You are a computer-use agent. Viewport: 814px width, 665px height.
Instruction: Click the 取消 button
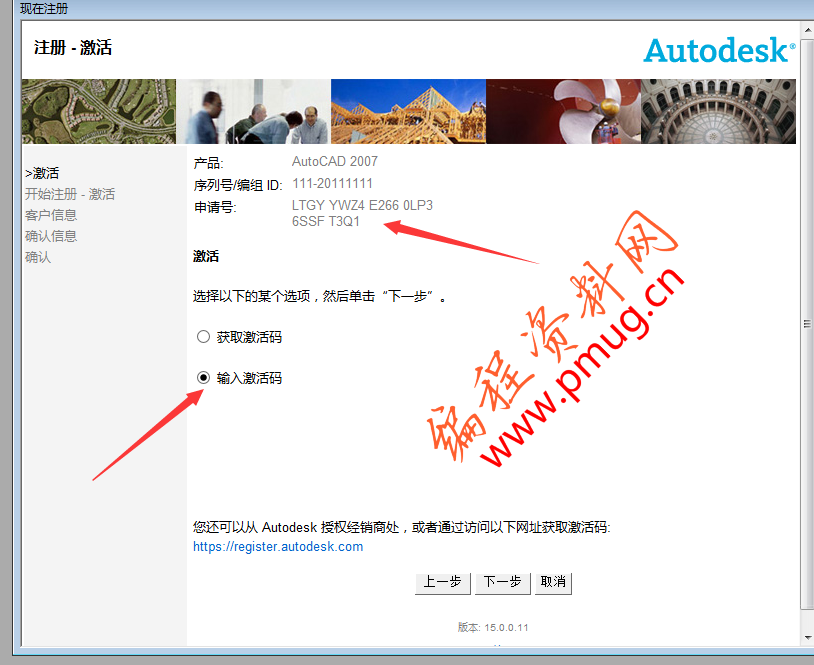[x=553, y=582]
